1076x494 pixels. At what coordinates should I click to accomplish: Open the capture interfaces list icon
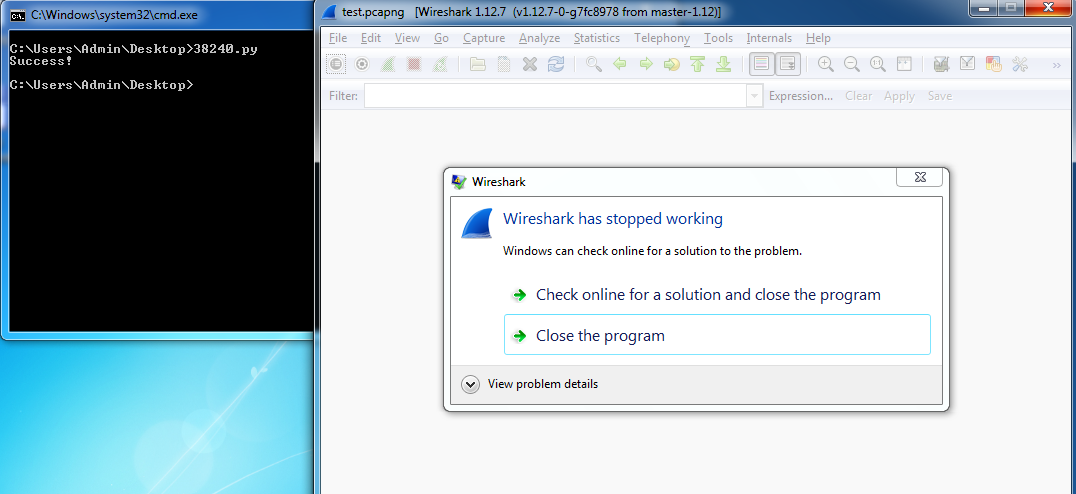click(336, 64)
